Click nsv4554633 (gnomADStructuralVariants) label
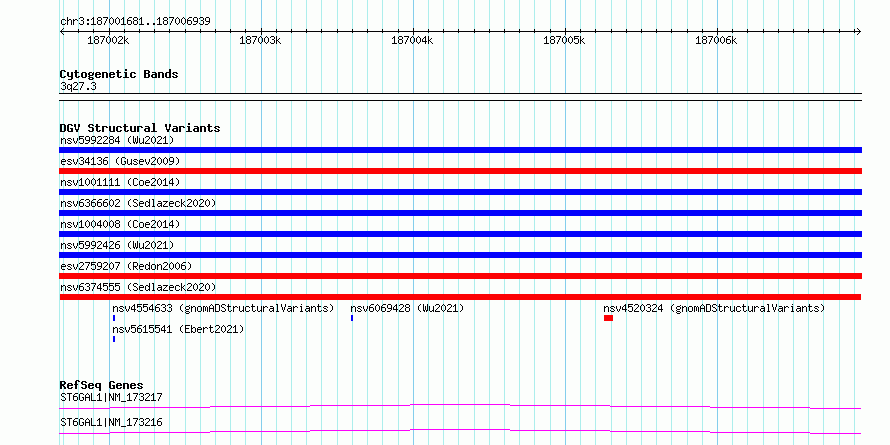 tap(223, 308)
